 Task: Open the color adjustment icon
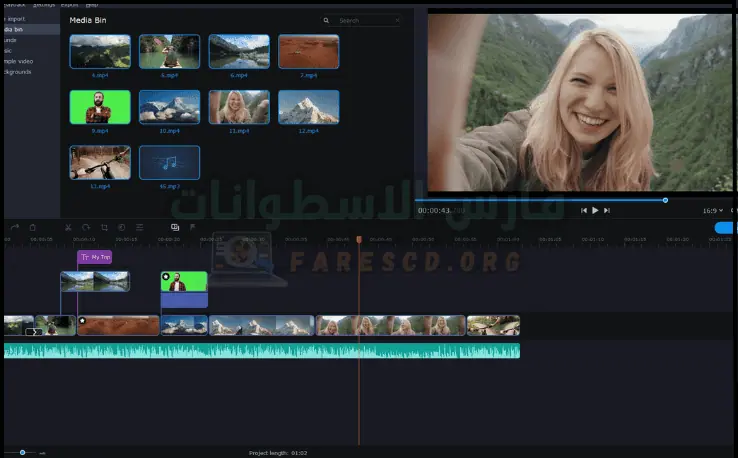[121, 227]
